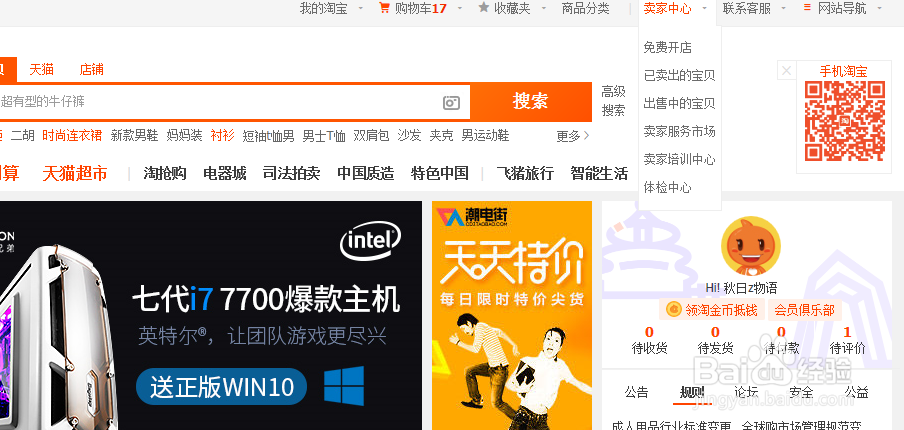Select 已卖出的宝贝 menu entry

[x=679, y=76]
